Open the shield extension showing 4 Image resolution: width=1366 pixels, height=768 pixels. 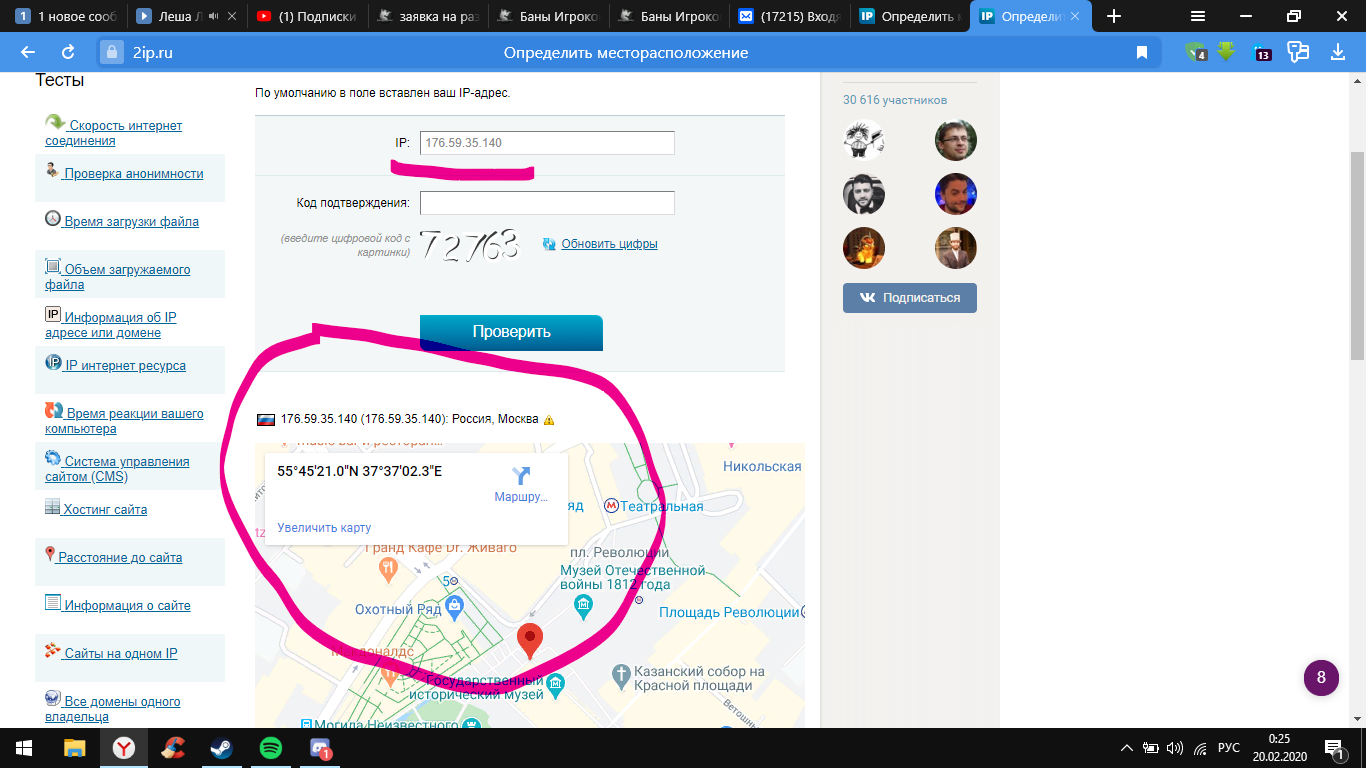tap(1195, 52)
